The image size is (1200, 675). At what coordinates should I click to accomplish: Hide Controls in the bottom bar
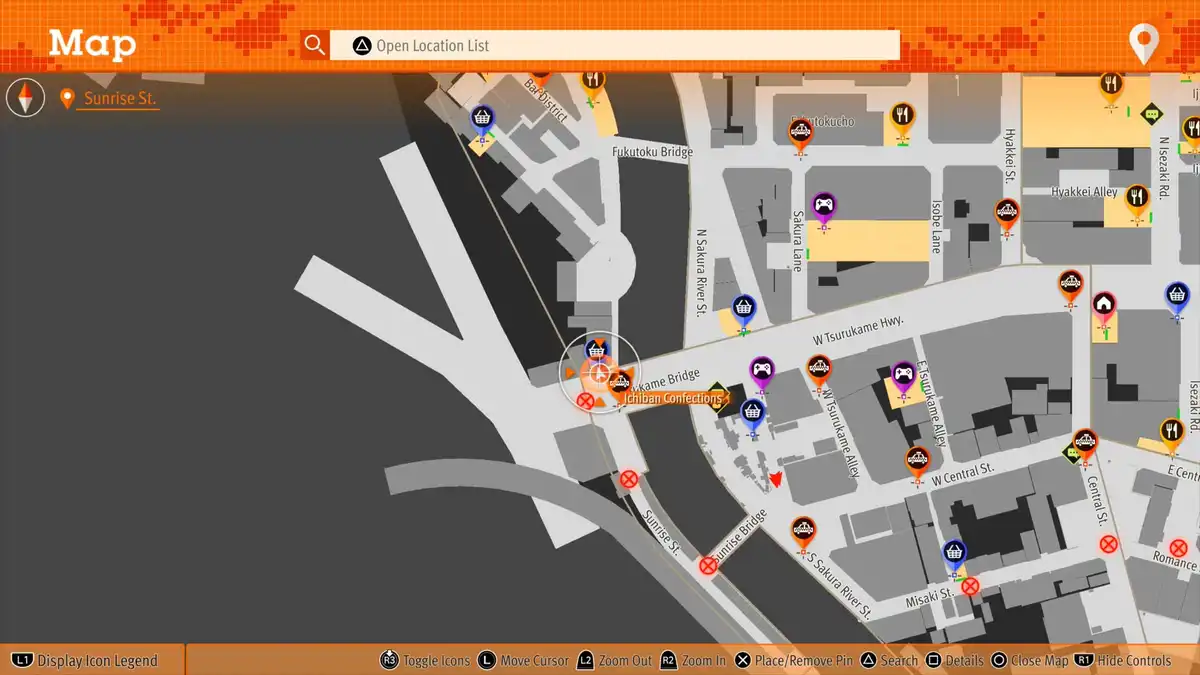[x=1122, y=660]
